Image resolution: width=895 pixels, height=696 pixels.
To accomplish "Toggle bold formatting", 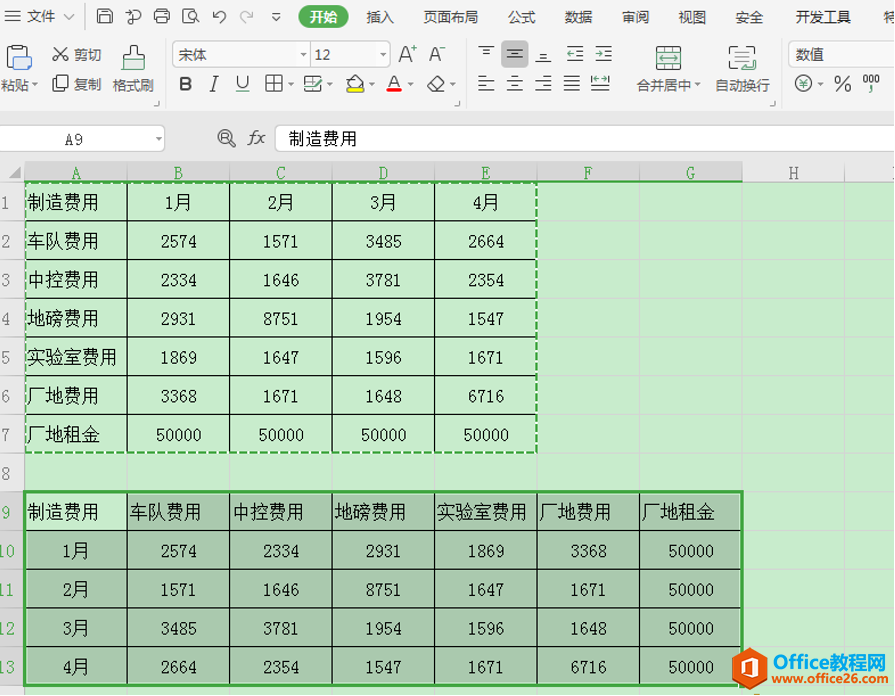I will coord(186,84).
